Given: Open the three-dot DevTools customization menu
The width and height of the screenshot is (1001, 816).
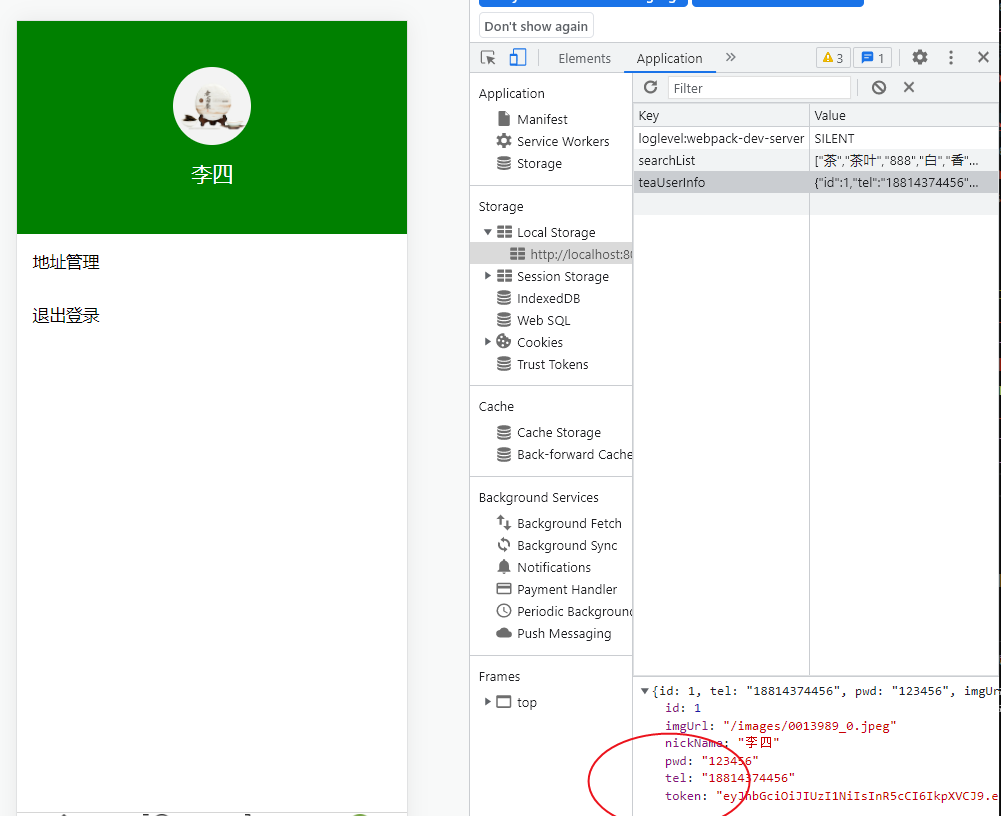Looking at the screenshot, I should [950, 57].
